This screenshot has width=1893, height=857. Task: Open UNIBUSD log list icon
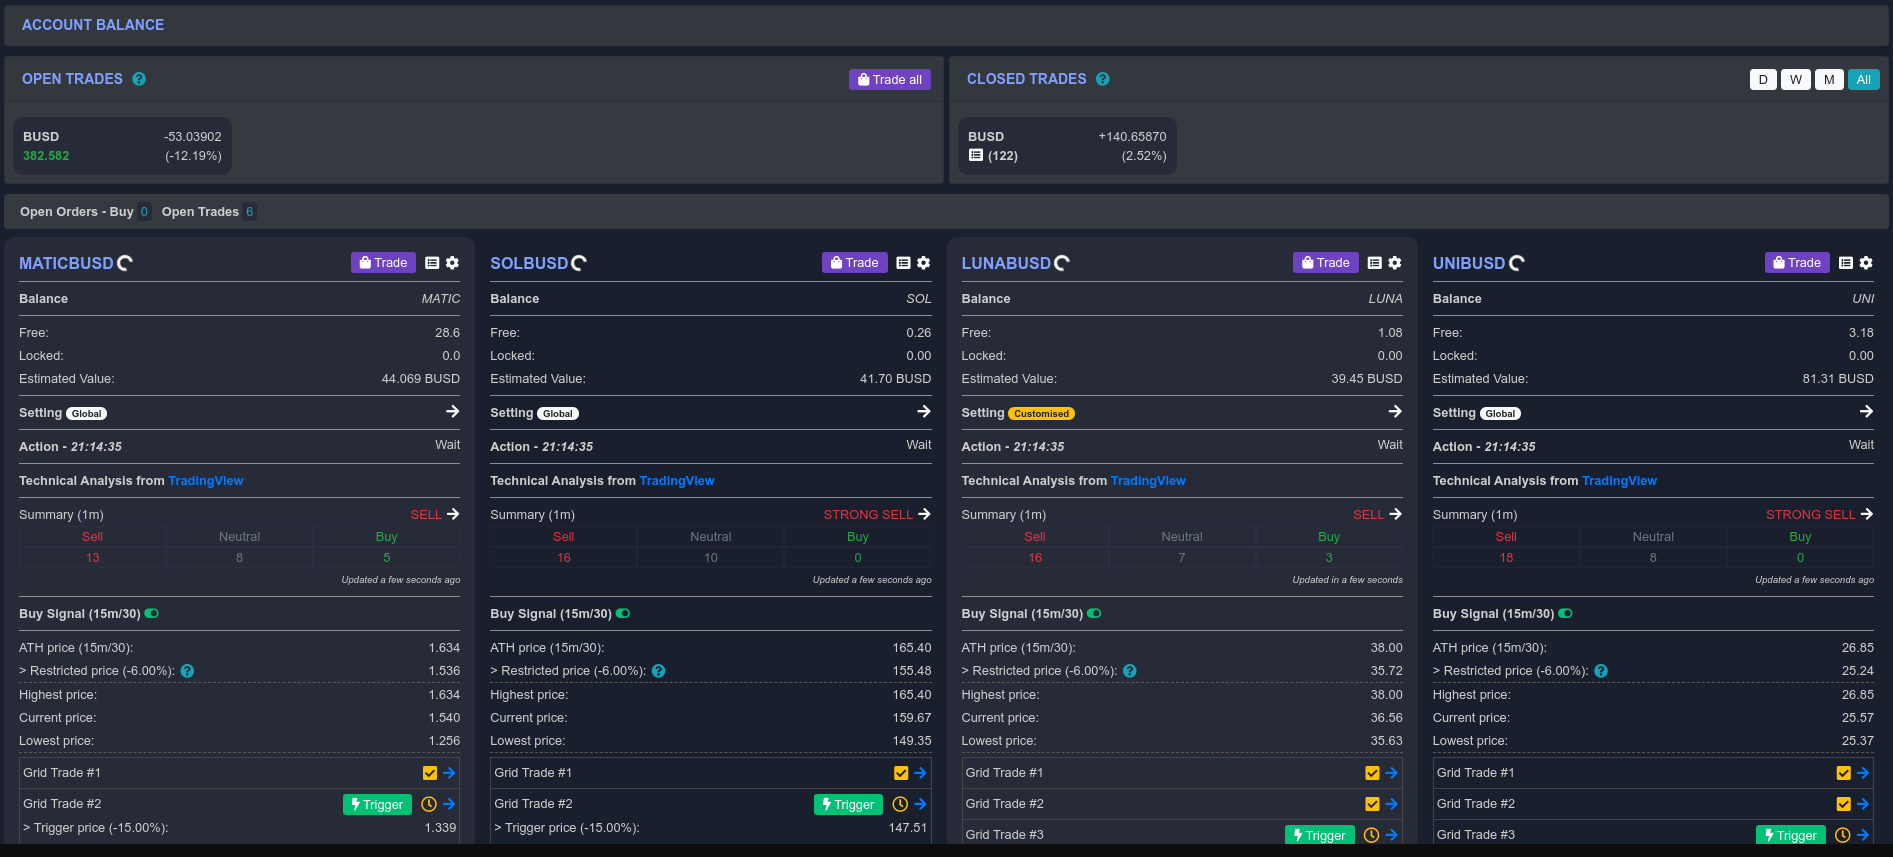(1846, 263)
